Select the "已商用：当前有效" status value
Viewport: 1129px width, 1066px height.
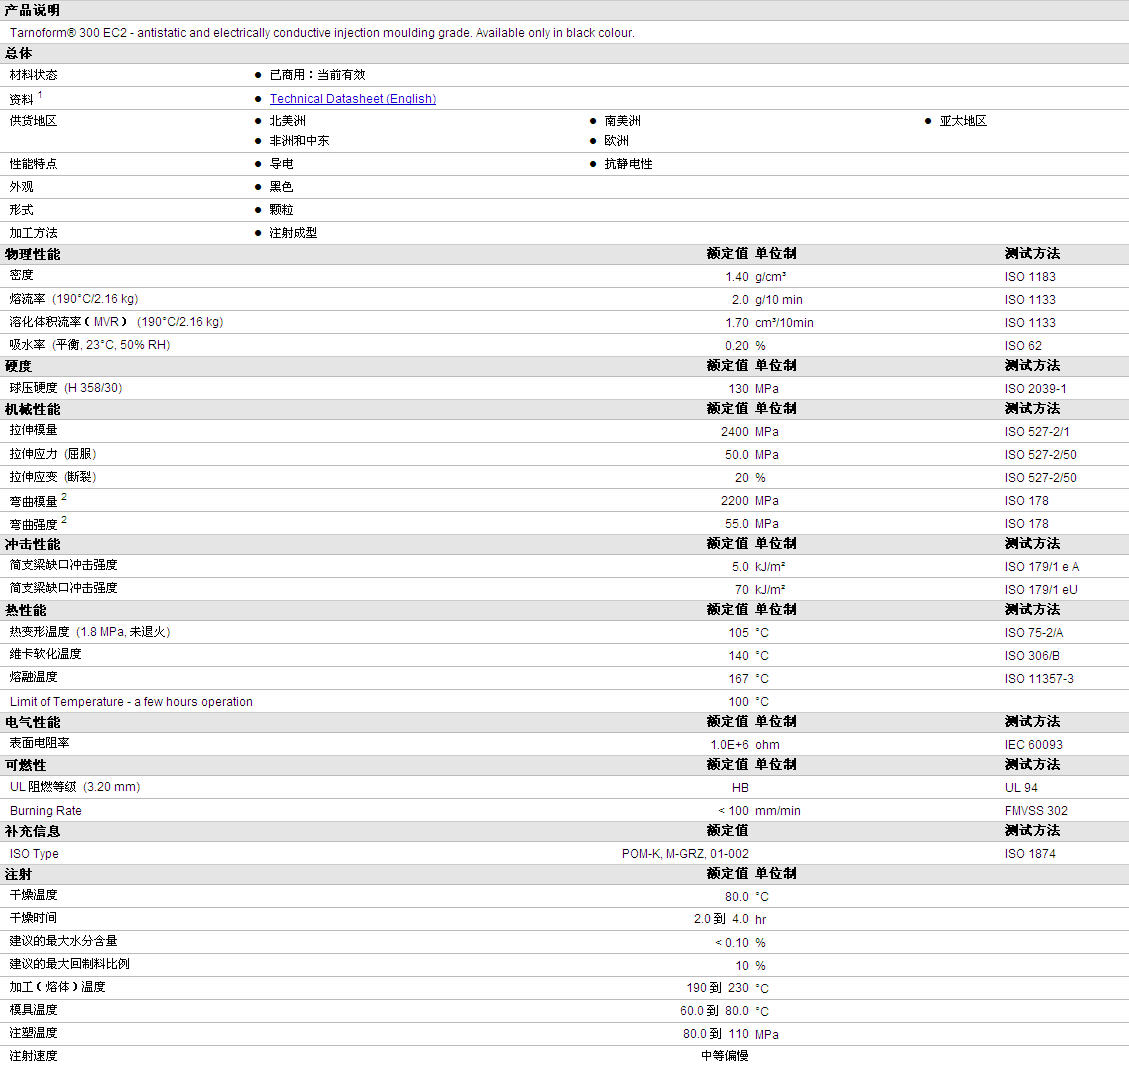[x=318, y=75]
